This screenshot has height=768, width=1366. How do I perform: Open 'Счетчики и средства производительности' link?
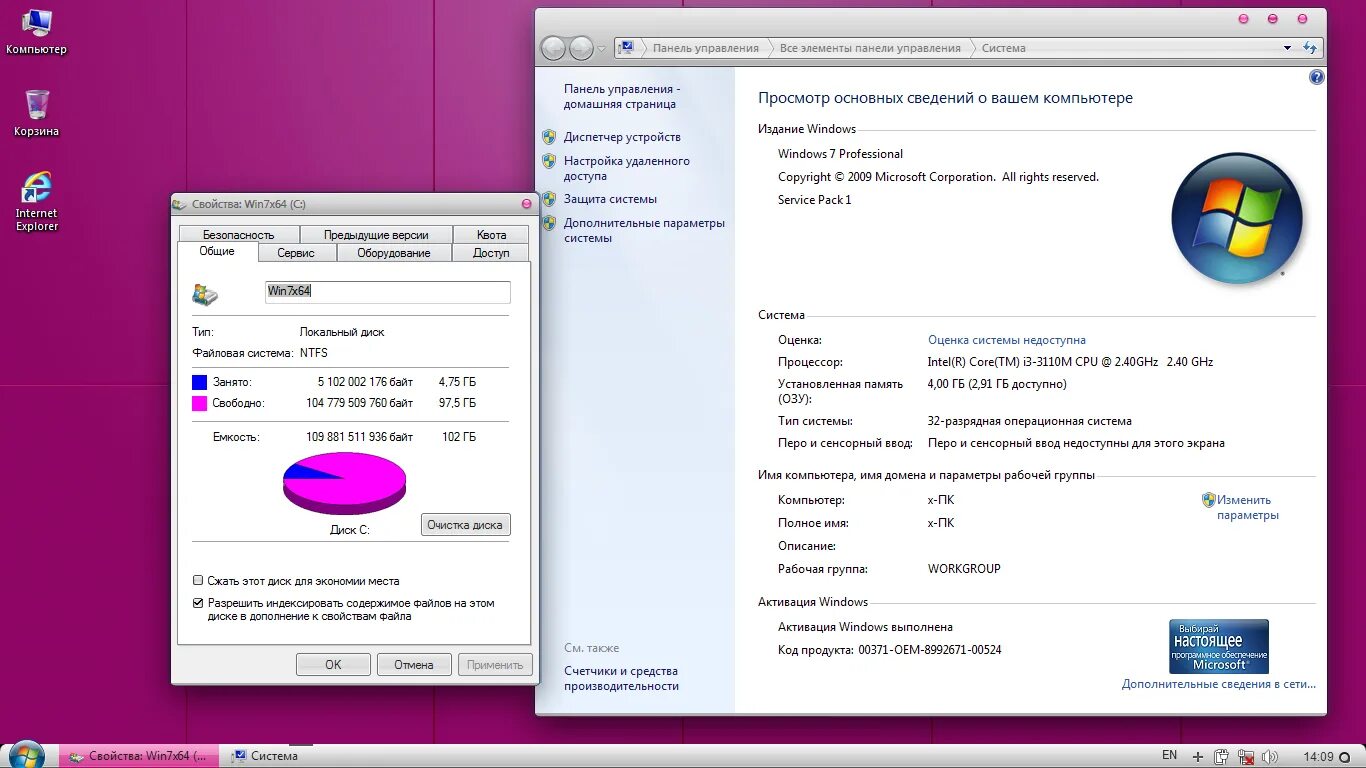point(621,678)
